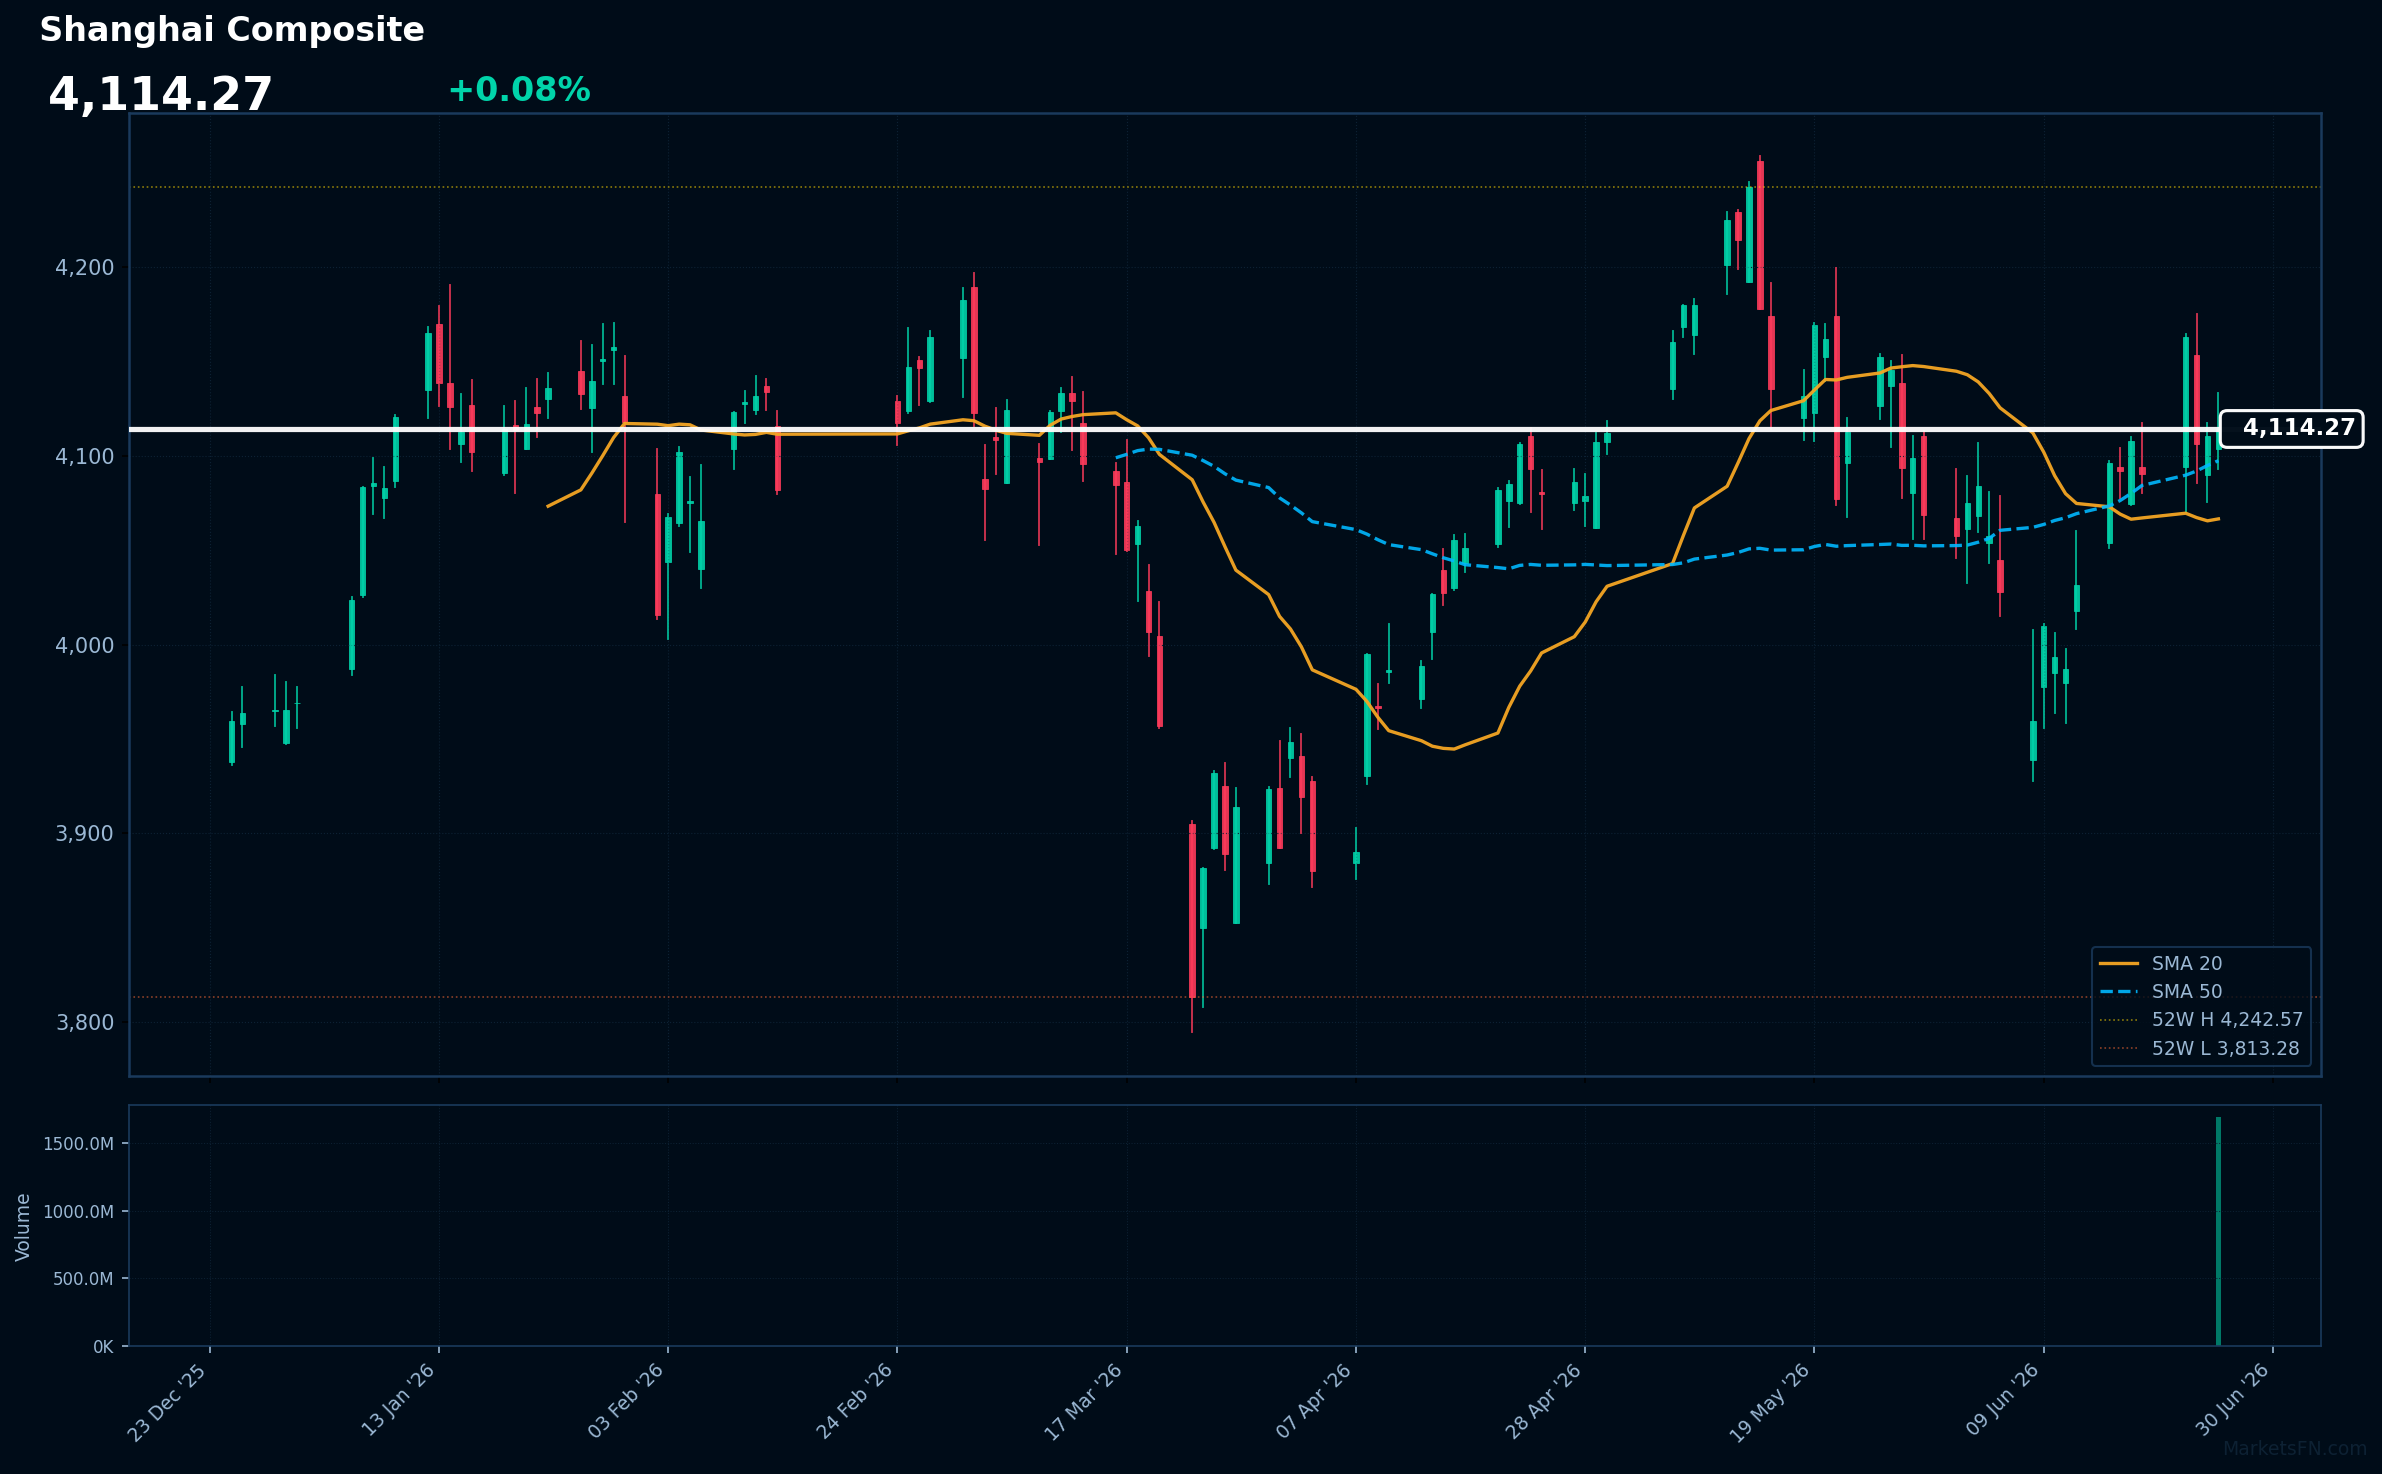This screenshot has width=2382, height=1474.
Task: Select the 500.0M volume axis label
Action: [84, 1279]
